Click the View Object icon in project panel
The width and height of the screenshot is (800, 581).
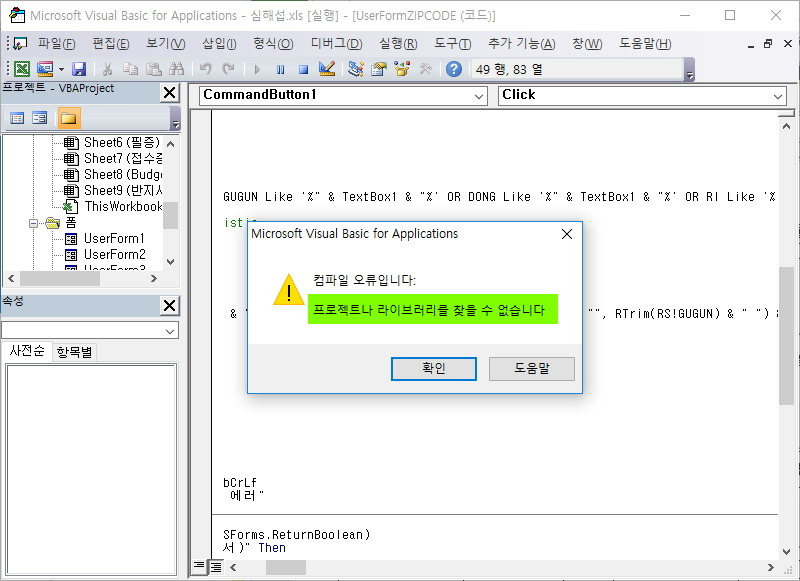40,118
